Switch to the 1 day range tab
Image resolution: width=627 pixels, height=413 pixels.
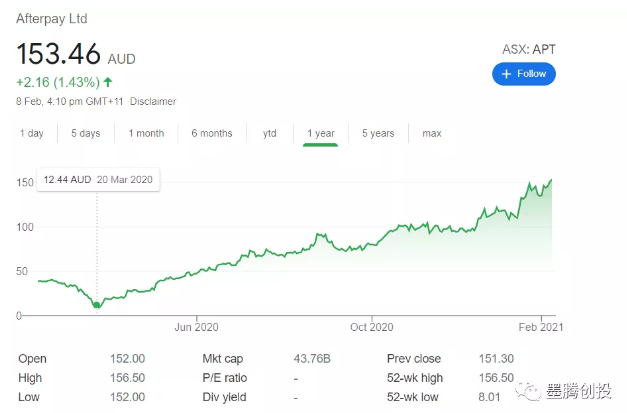point(31,133)
